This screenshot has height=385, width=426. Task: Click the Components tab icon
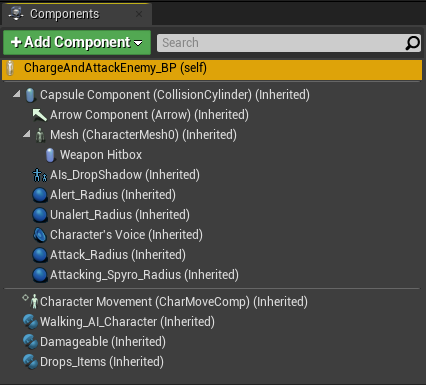coord(16,14)
